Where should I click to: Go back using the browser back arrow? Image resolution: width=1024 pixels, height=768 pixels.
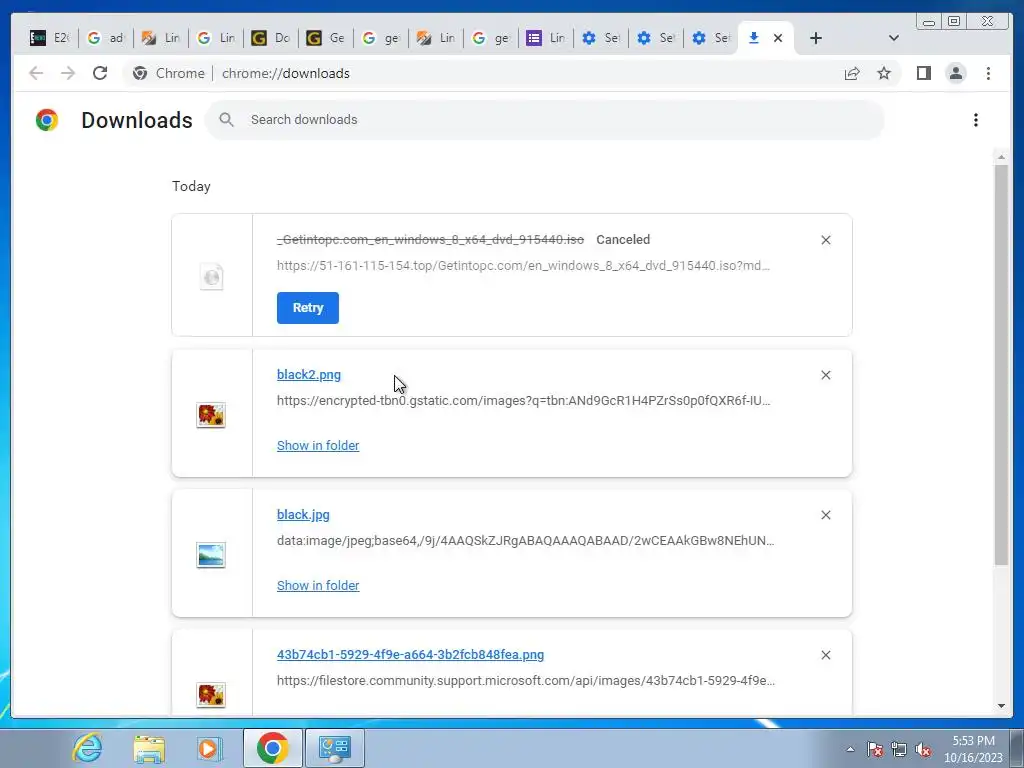point(36,73)
